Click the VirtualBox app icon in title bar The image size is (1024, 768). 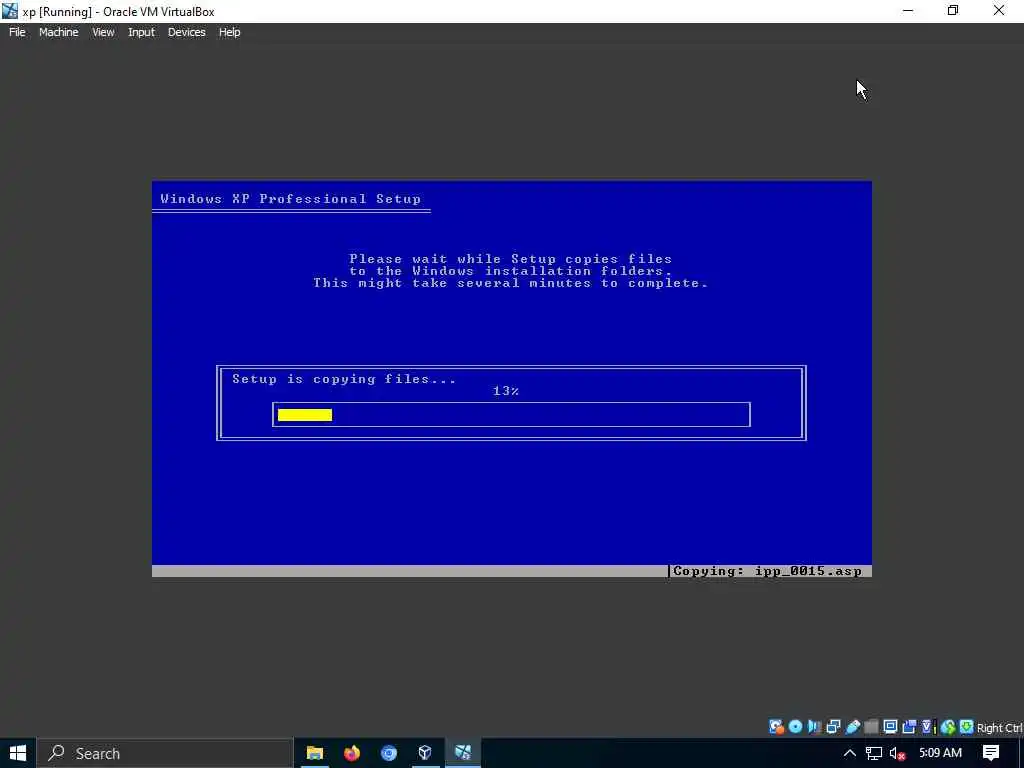(x=10, y=11)
